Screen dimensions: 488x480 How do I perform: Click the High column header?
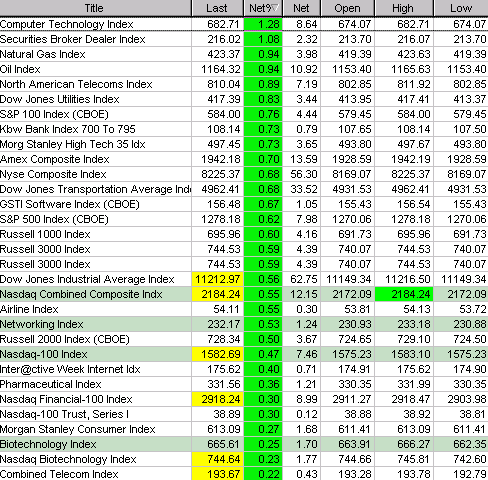(404, 8)
